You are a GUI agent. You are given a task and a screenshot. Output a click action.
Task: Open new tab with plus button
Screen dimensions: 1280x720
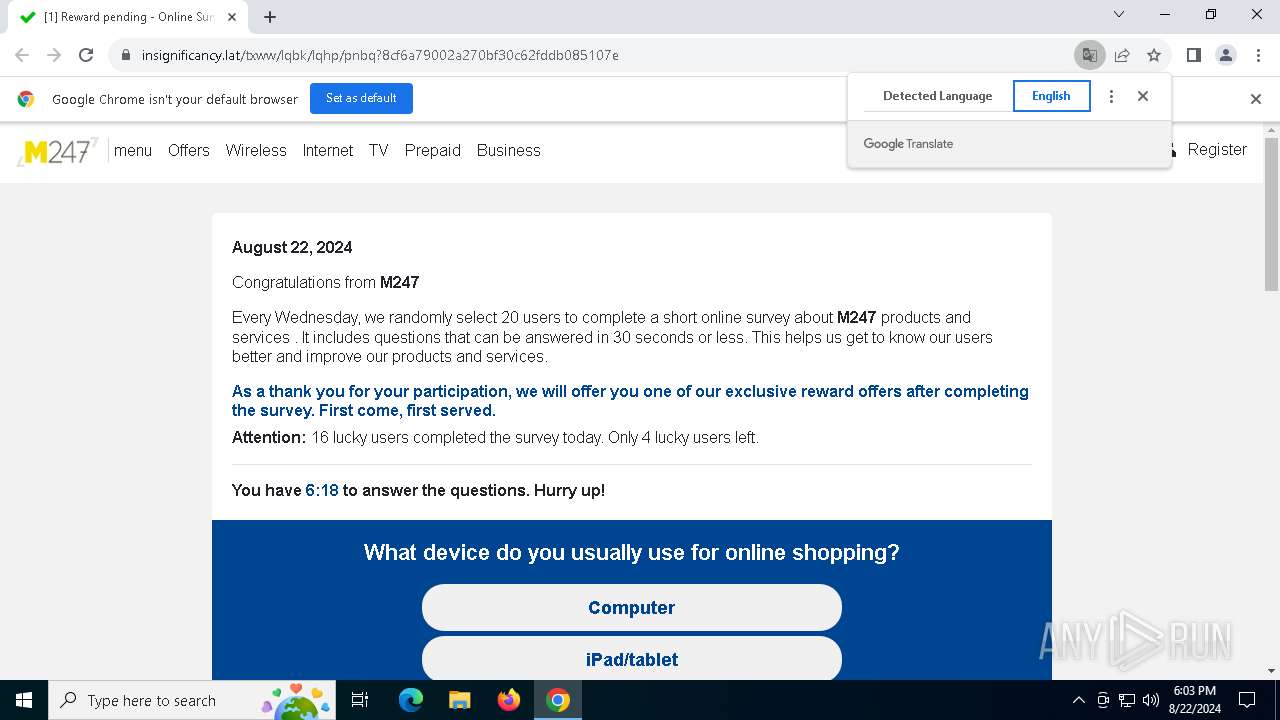pyautogui.click(x=270, y=17)
